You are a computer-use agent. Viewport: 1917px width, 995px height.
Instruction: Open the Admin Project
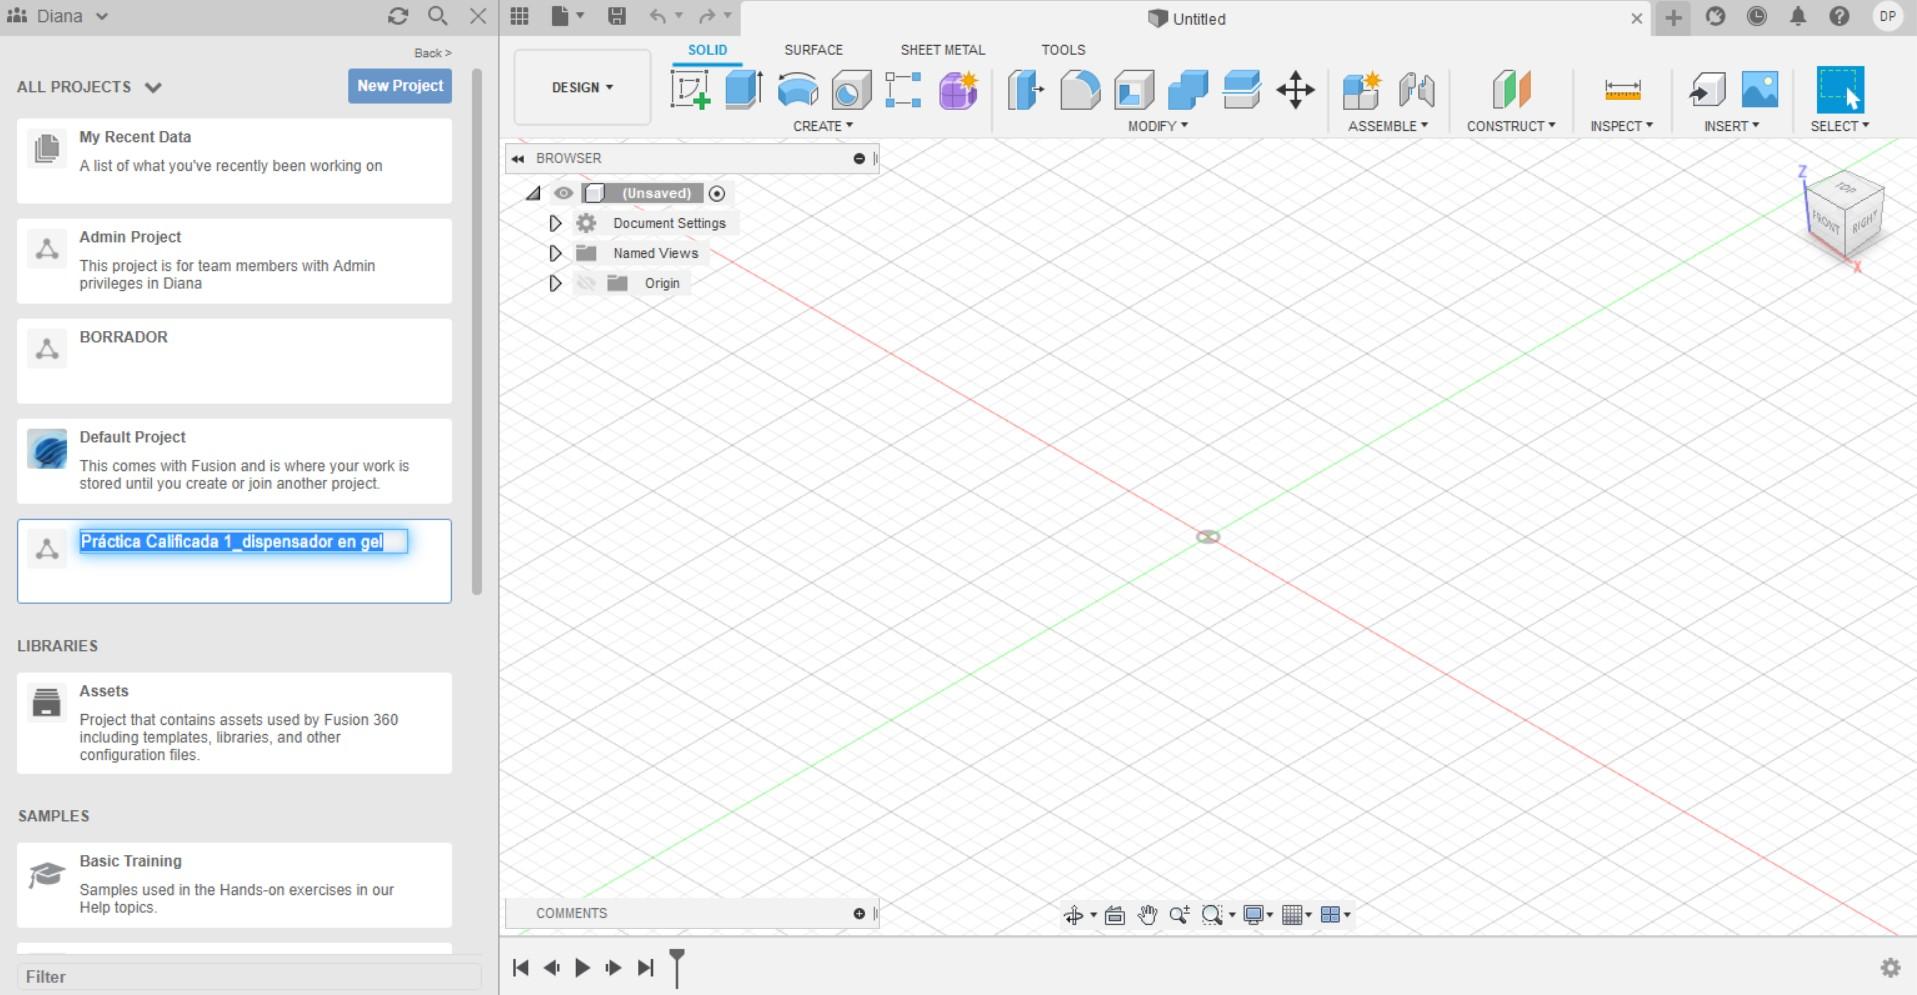click(x=234, y=261)
